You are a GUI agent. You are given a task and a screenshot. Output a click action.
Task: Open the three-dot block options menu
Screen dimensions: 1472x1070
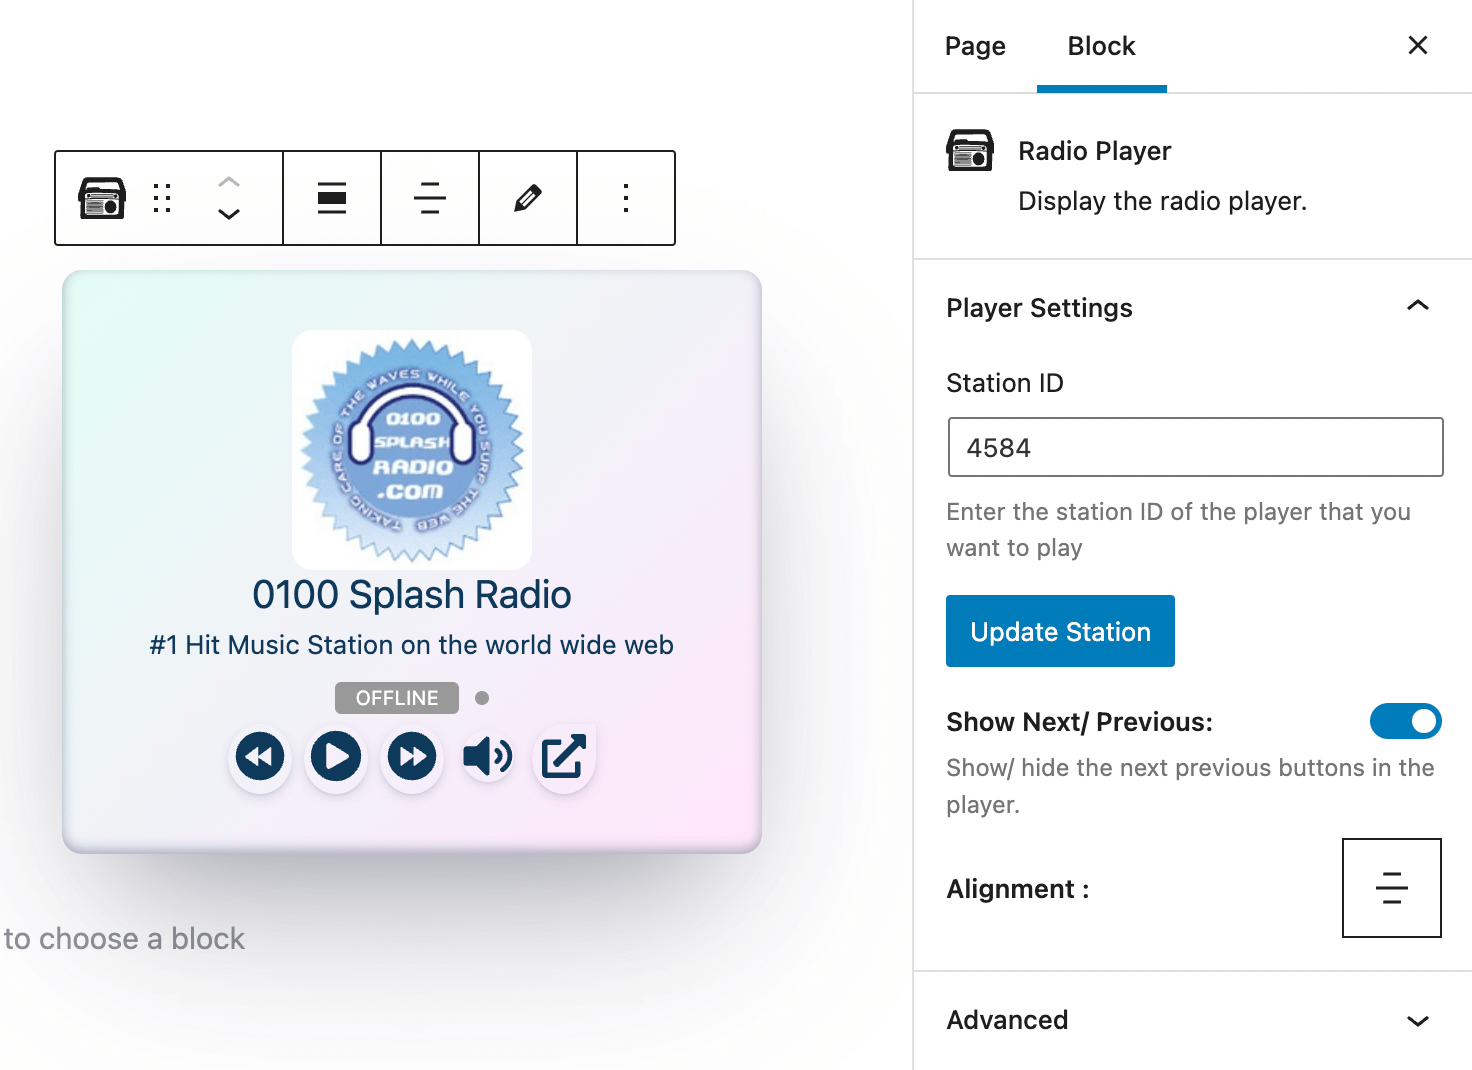coord(626,198)
